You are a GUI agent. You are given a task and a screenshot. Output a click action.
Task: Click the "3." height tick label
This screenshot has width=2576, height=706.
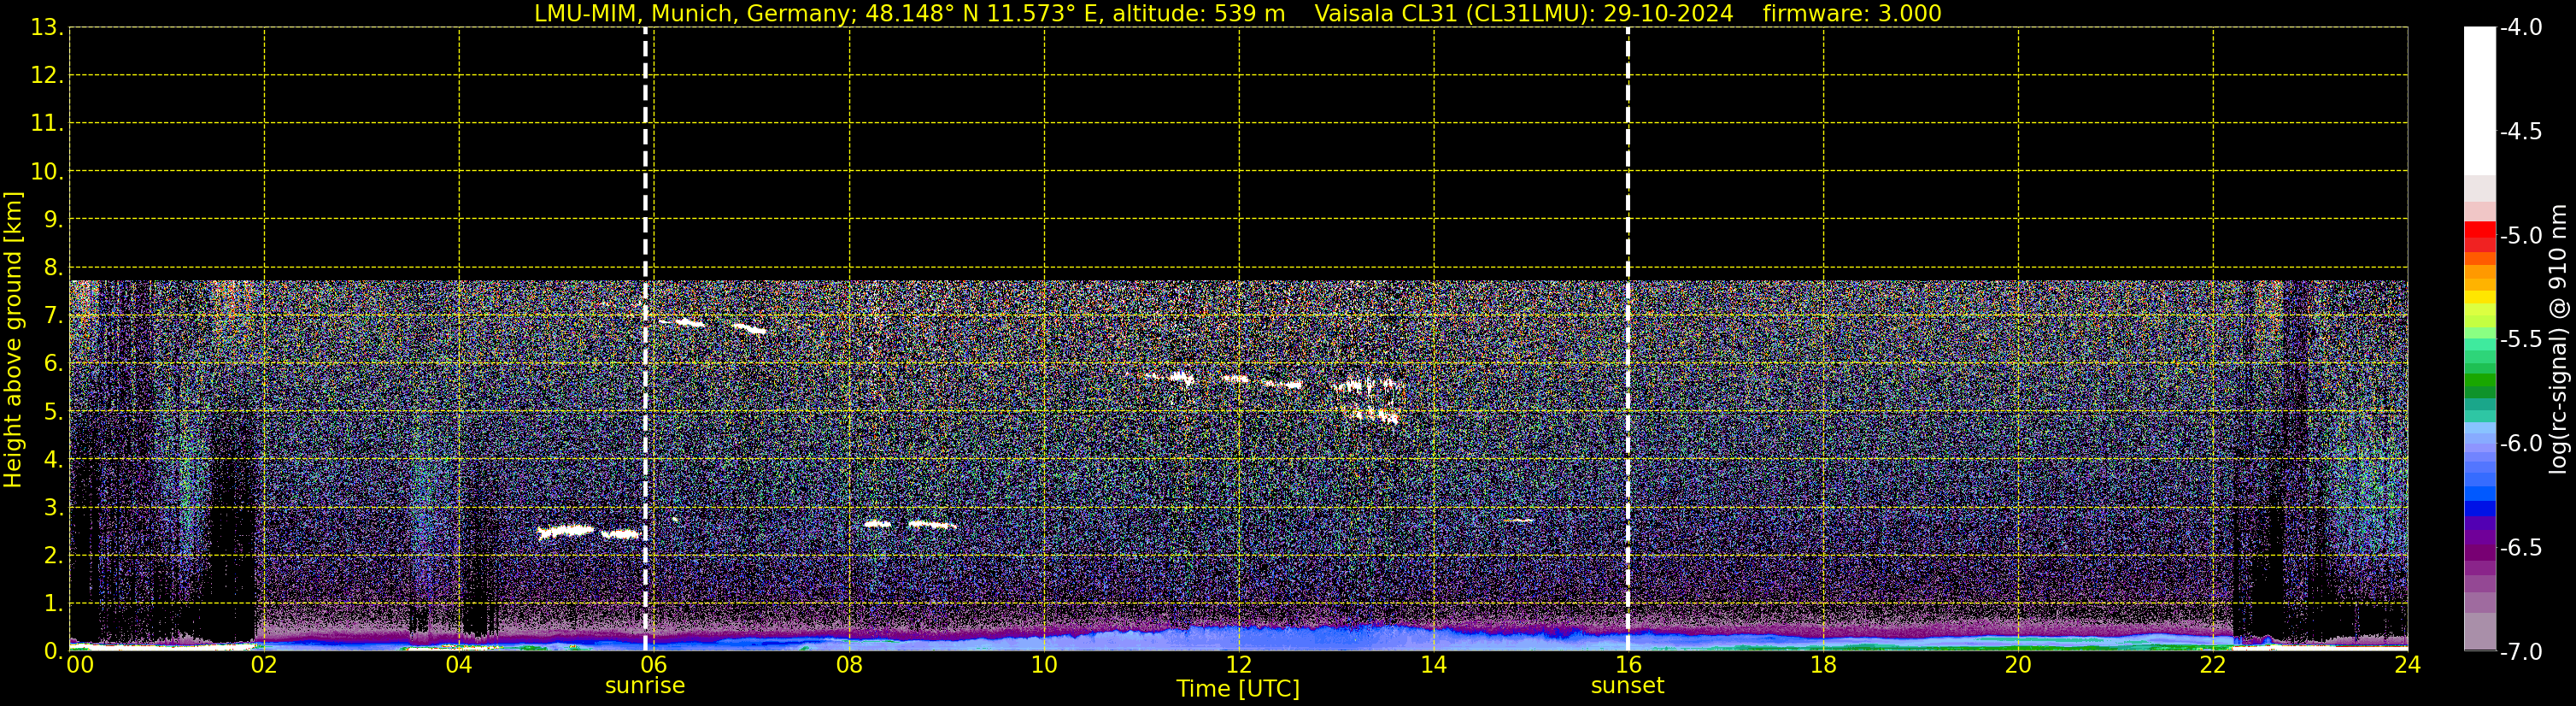tap(53, 508)
